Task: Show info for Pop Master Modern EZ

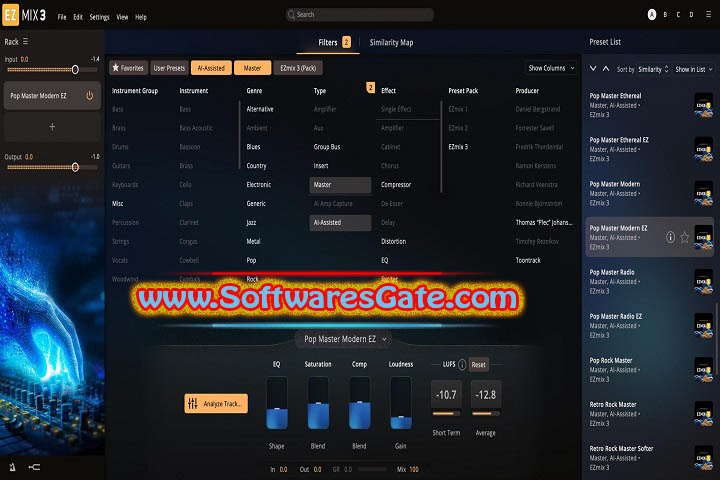Action: pyautogui.click(x=671, y=237)
